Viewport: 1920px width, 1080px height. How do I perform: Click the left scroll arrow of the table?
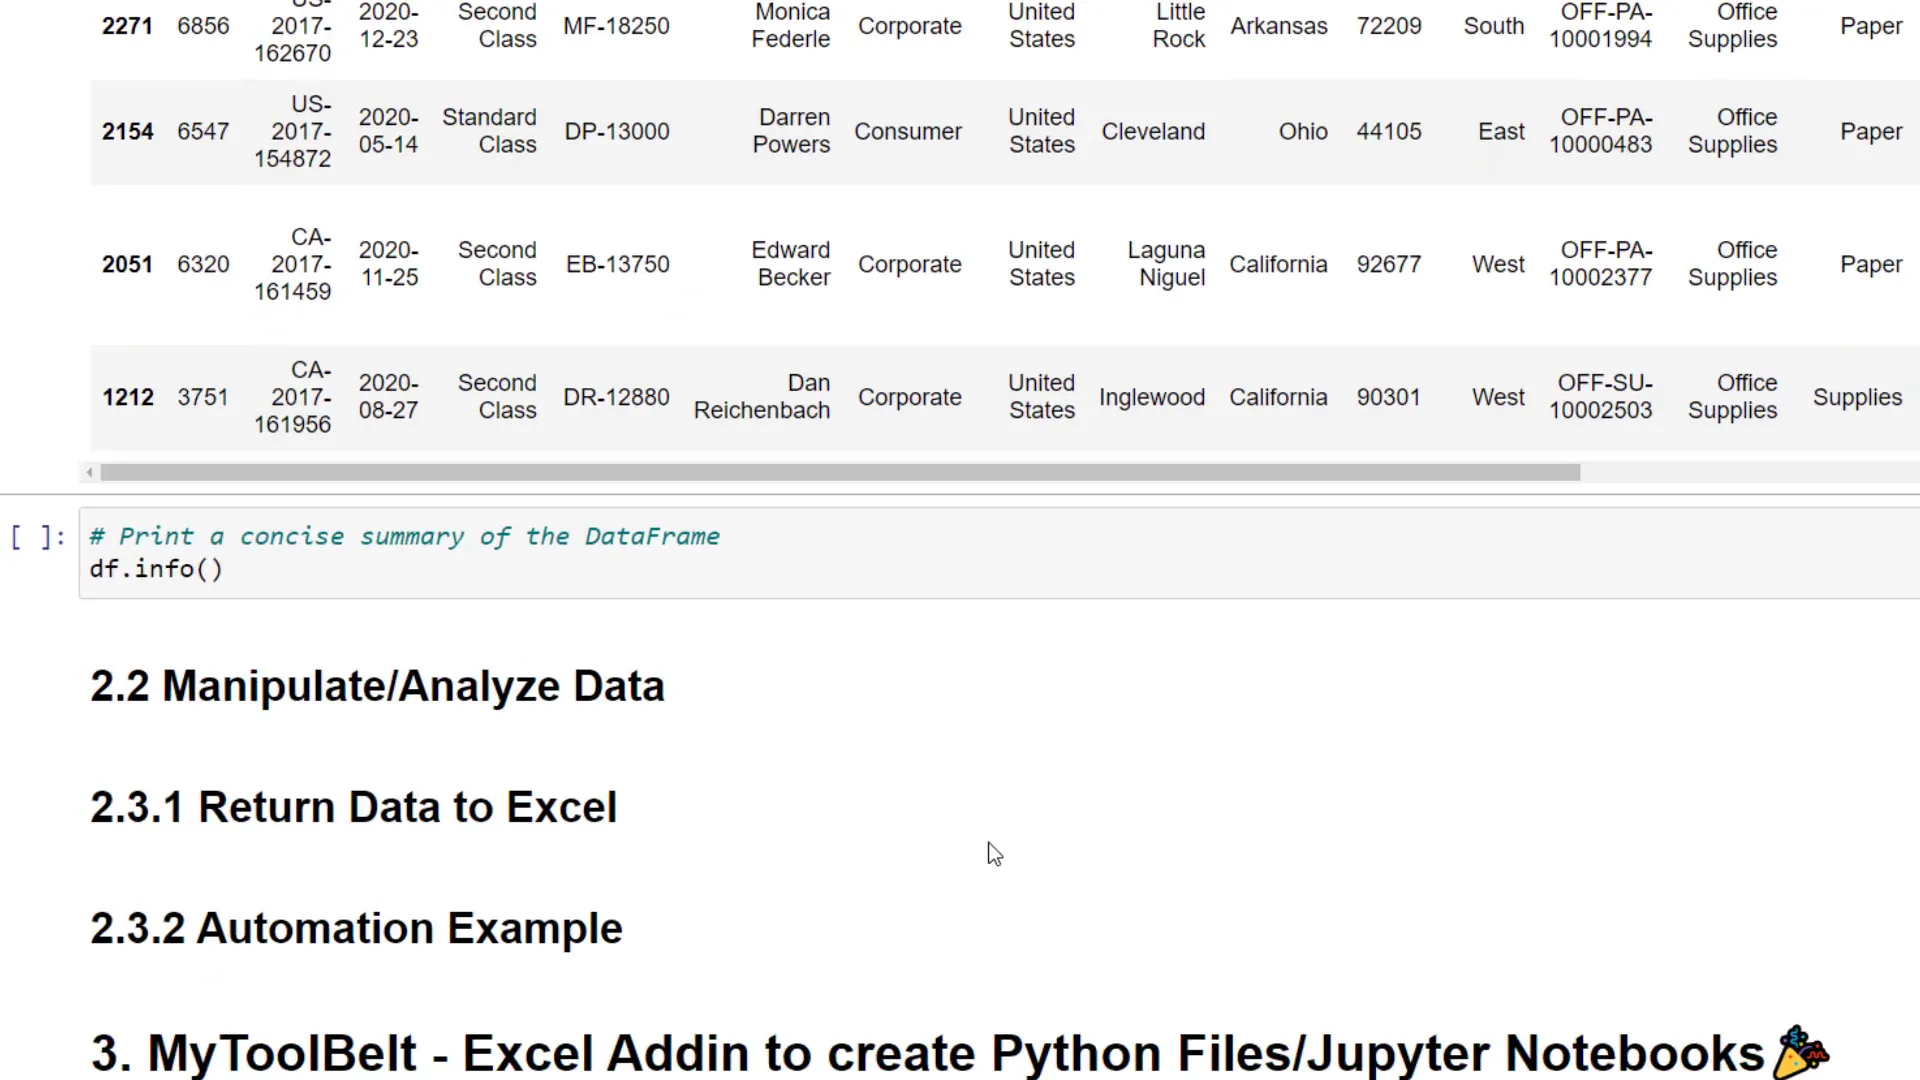coord(89,472)
